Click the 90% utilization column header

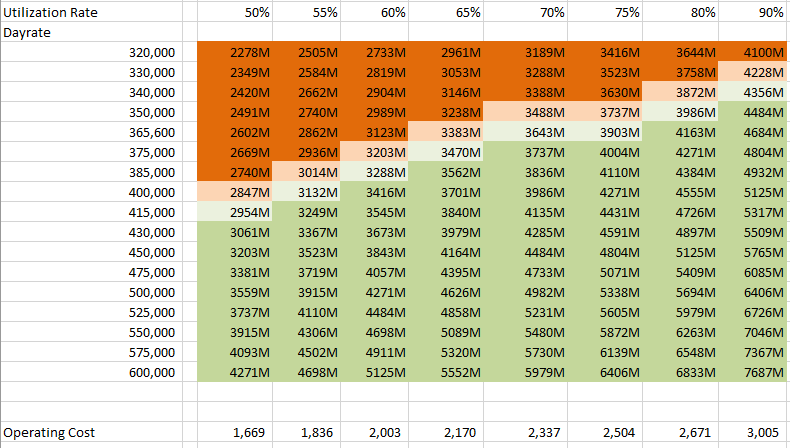click(753, 12)
